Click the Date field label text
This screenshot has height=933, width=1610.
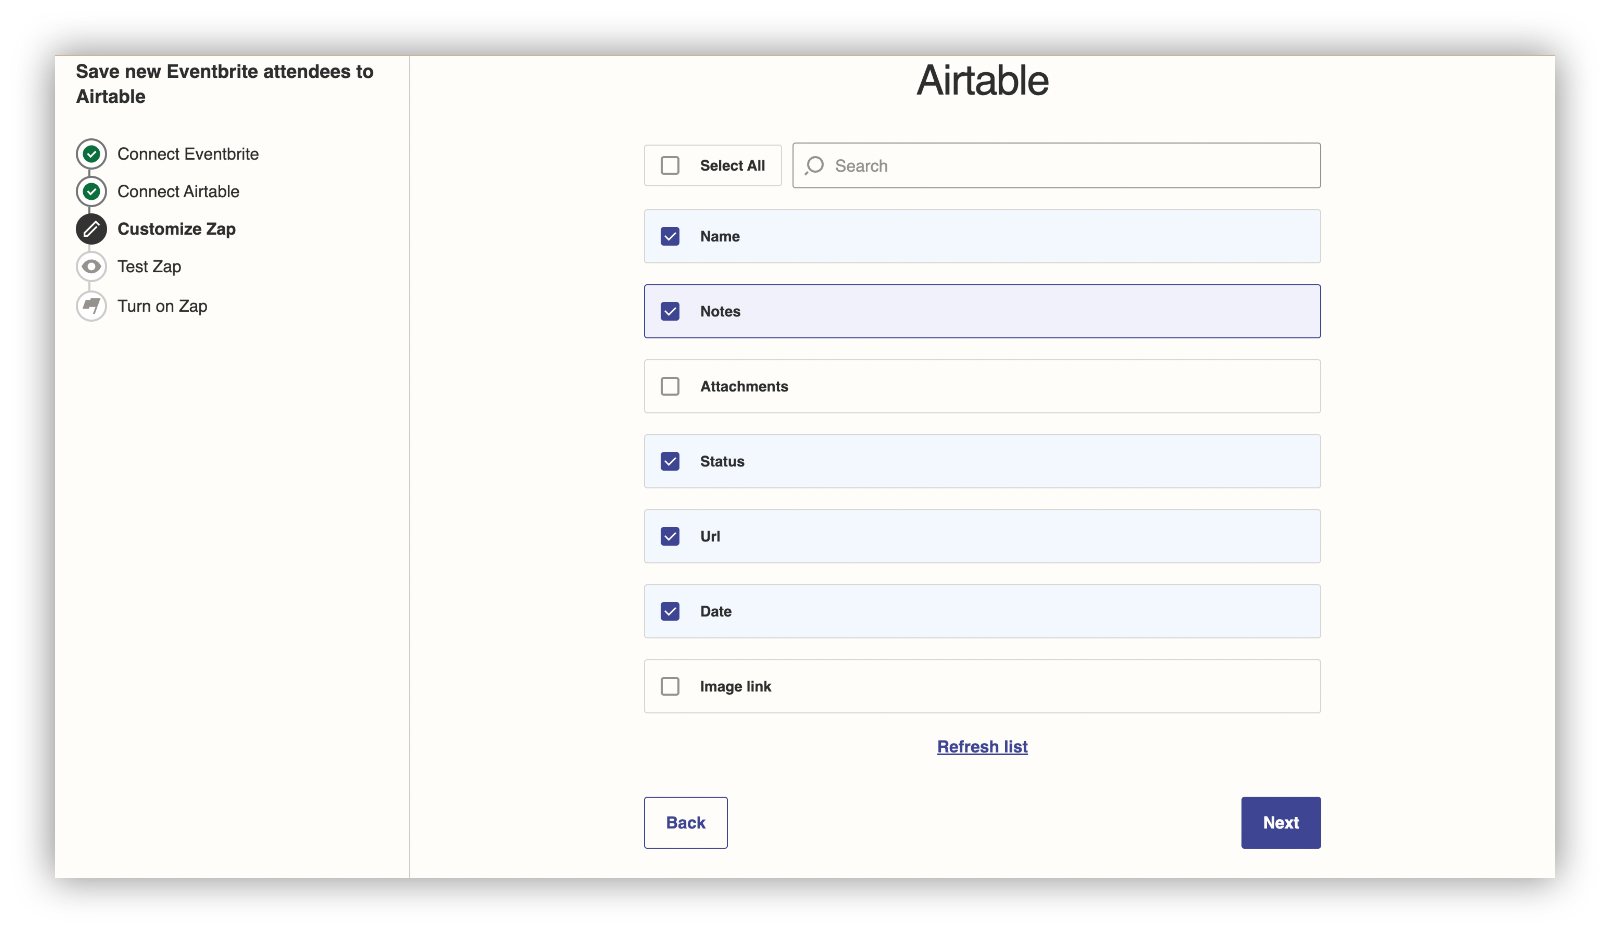coord(716,611)
